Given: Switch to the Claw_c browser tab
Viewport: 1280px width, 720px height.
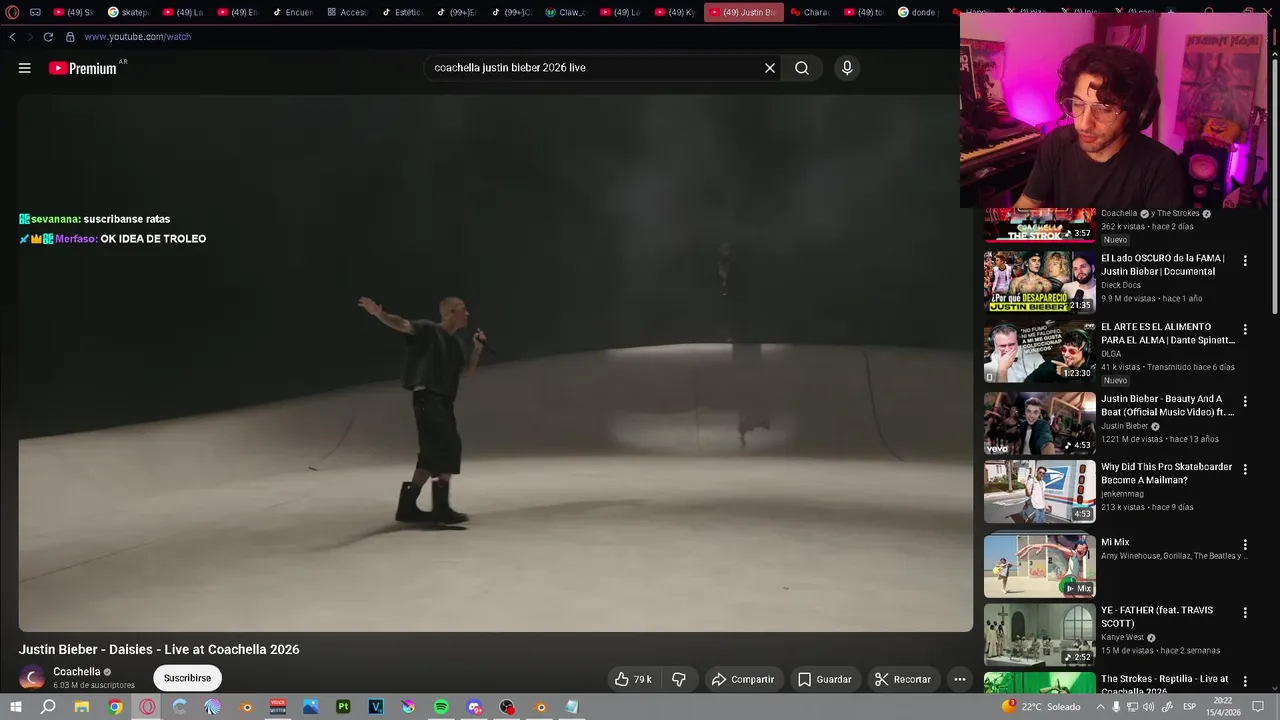Looking at the screenshot, I should point(566,12).
